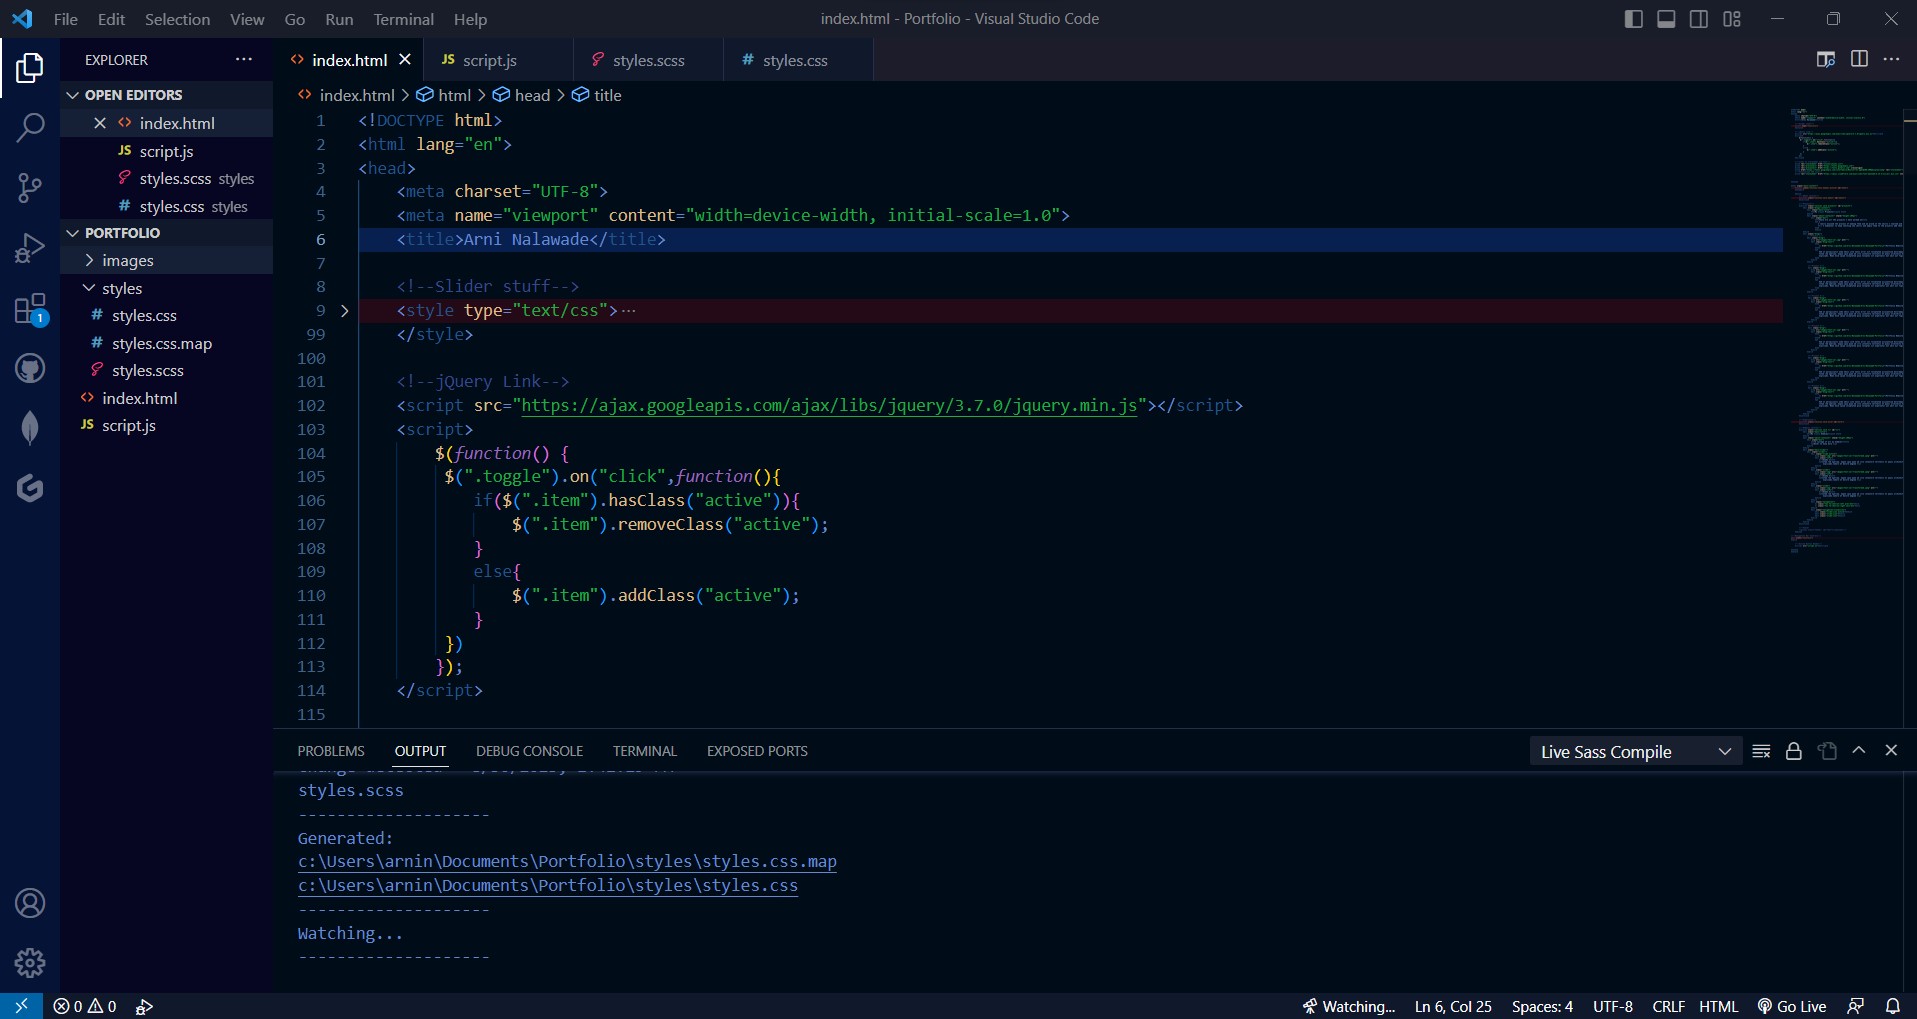Click the Manage gear icon
1917x1019 pixels.
[30, 963]
